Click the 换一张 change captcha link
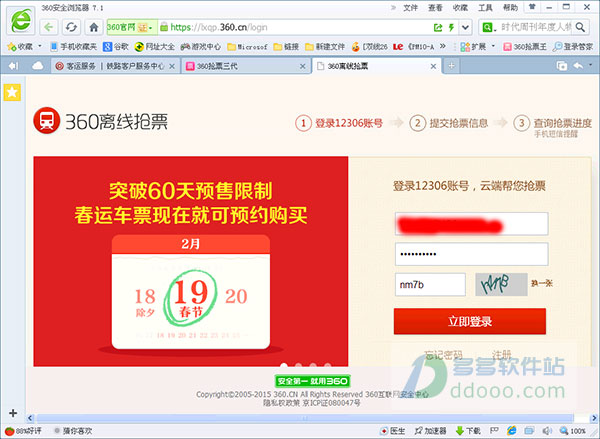Screen dimensions: 600x439 click(542, 284)
